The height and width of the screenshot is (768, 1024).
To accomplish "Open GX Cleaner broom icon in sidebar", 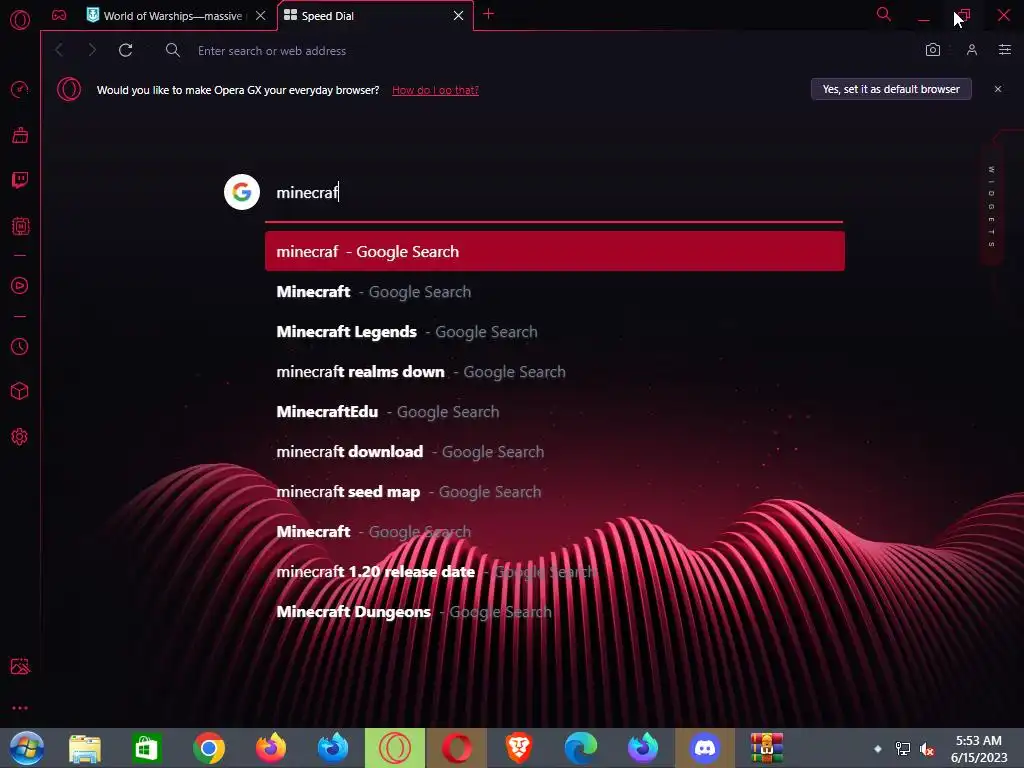I will click(x=20, y=135).
